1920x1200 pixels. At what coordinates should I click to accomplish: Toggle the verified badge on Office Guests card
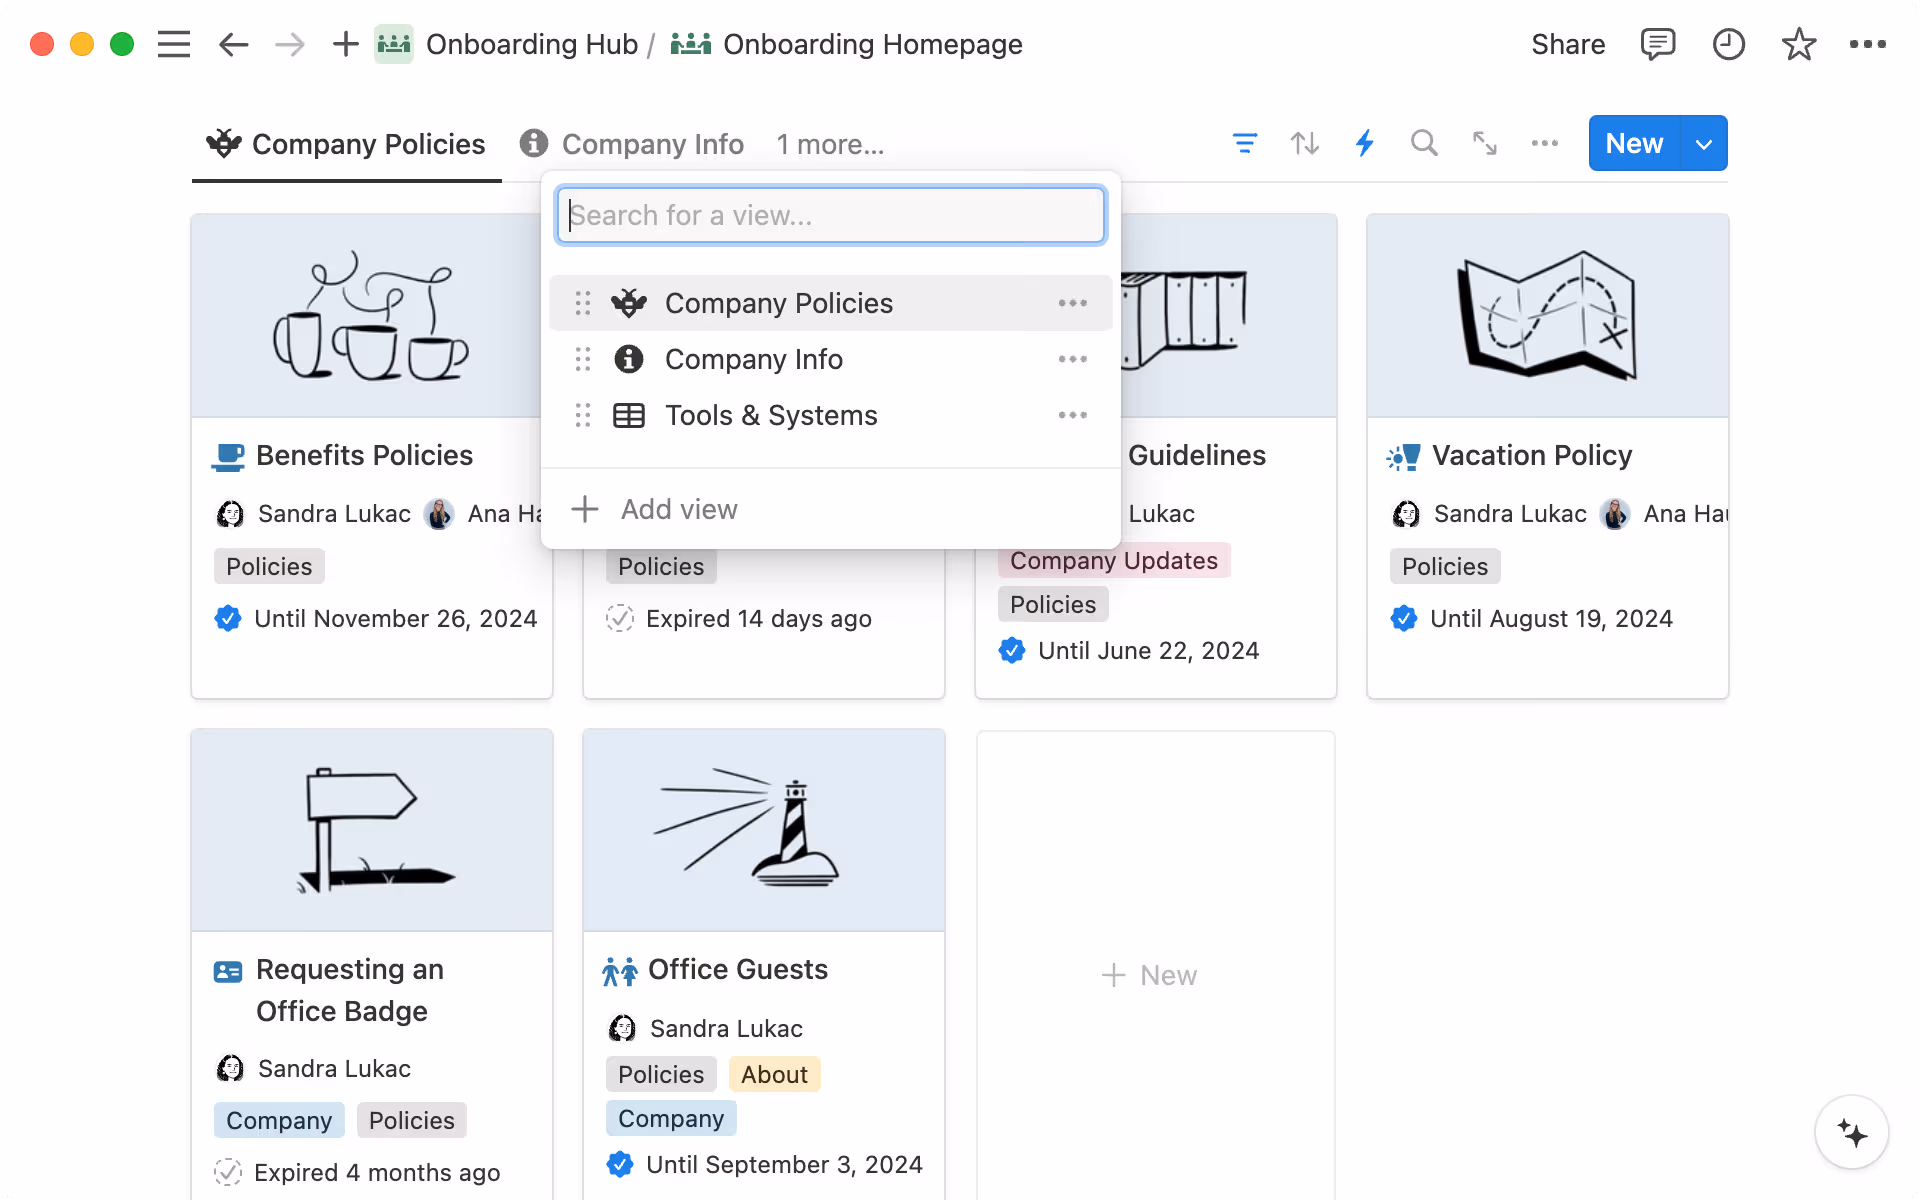click(x=620, y=1164)
